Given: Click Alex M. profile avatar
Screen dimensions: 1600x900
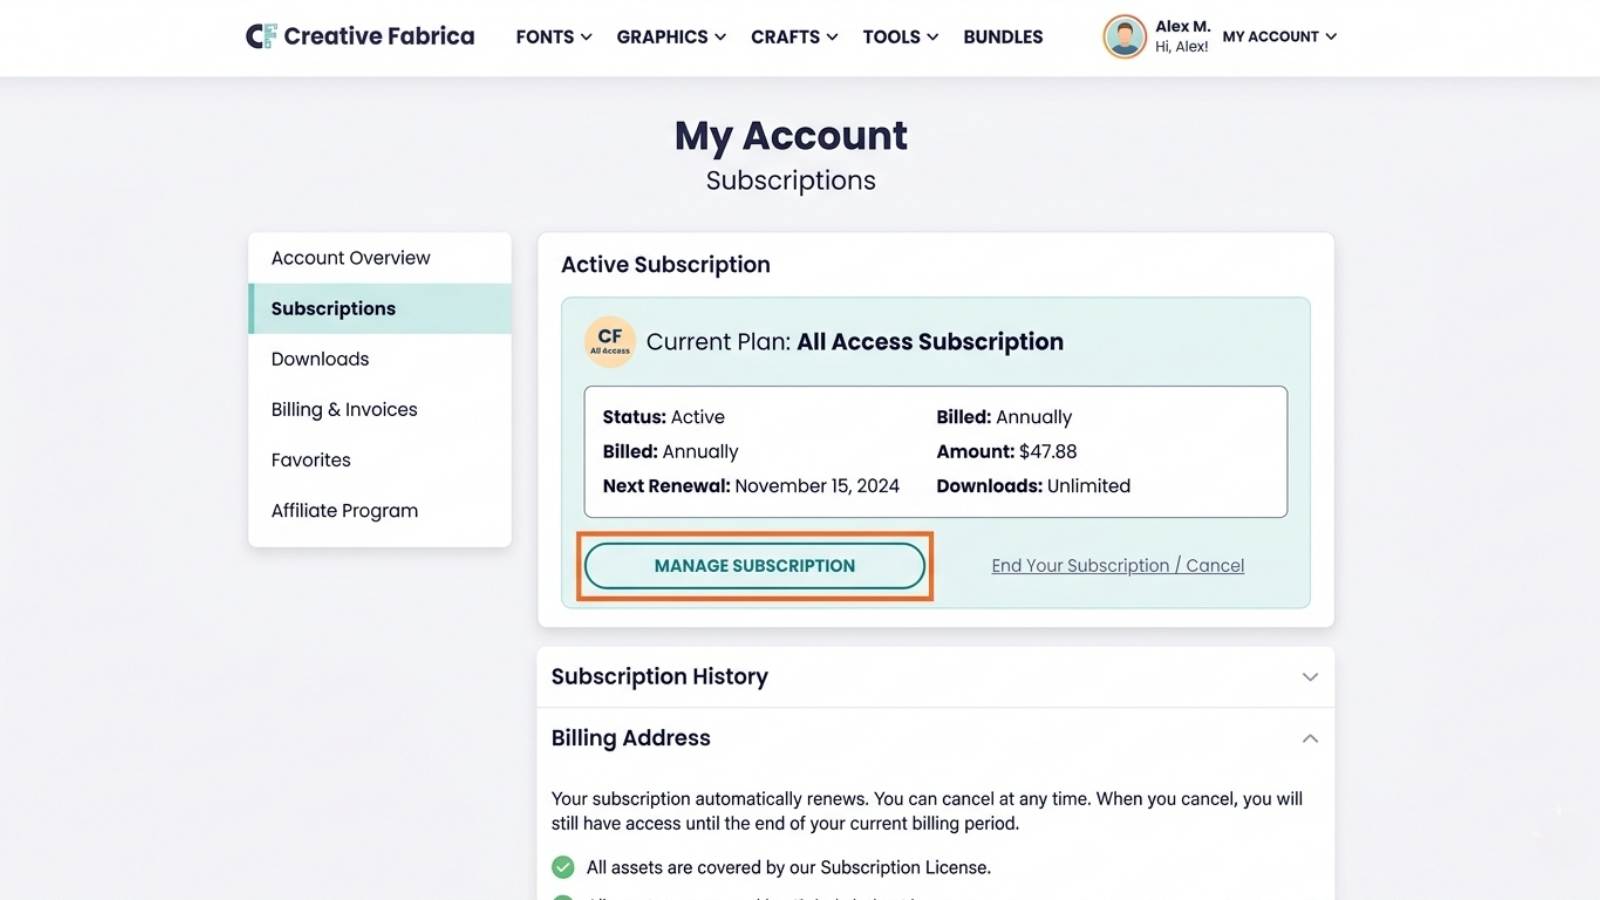Looking at the screenshot, I should pos(1124,37).
